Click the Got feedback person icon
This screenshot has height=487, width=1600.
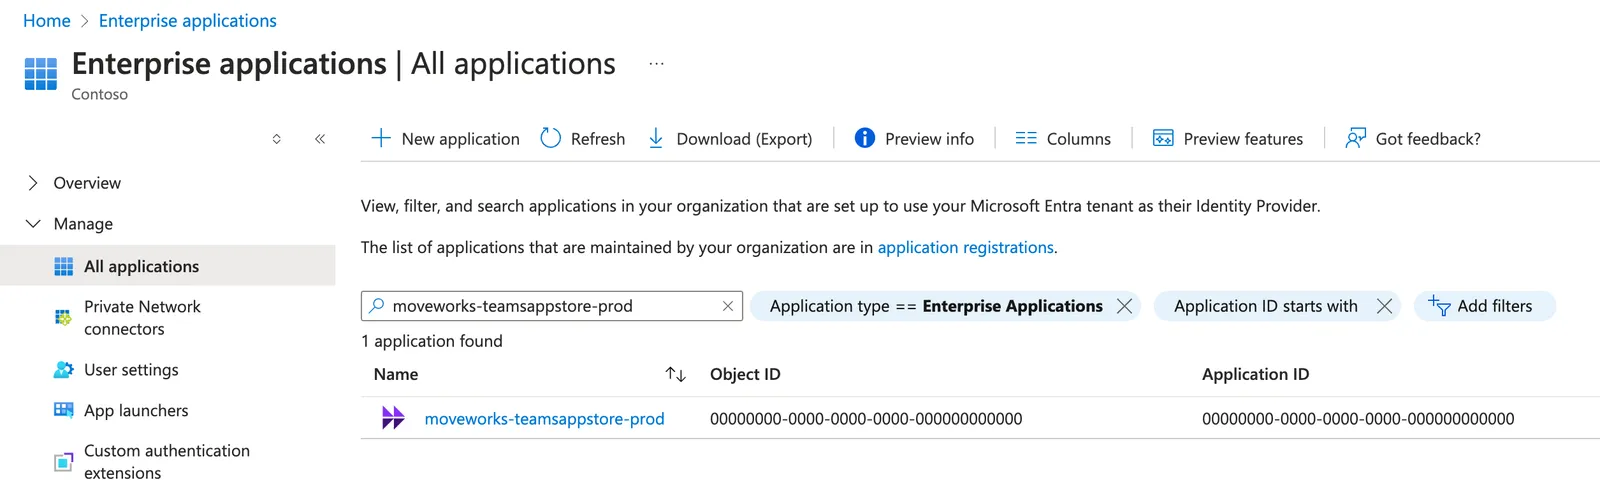(x=1355, y=138)
